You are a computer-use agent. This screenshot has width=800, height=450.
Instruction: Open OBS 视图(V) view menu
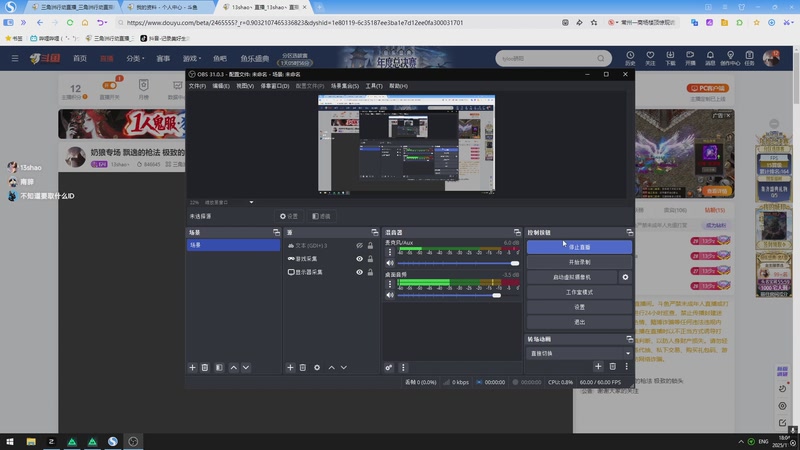[x=245, y=86]
